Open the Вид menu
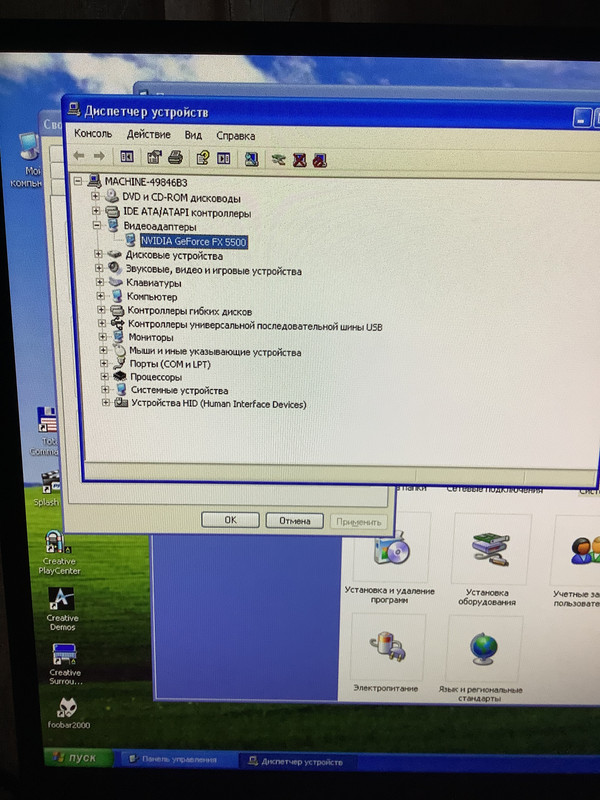Viewport: 600px width, 800px height. (193, 135)
